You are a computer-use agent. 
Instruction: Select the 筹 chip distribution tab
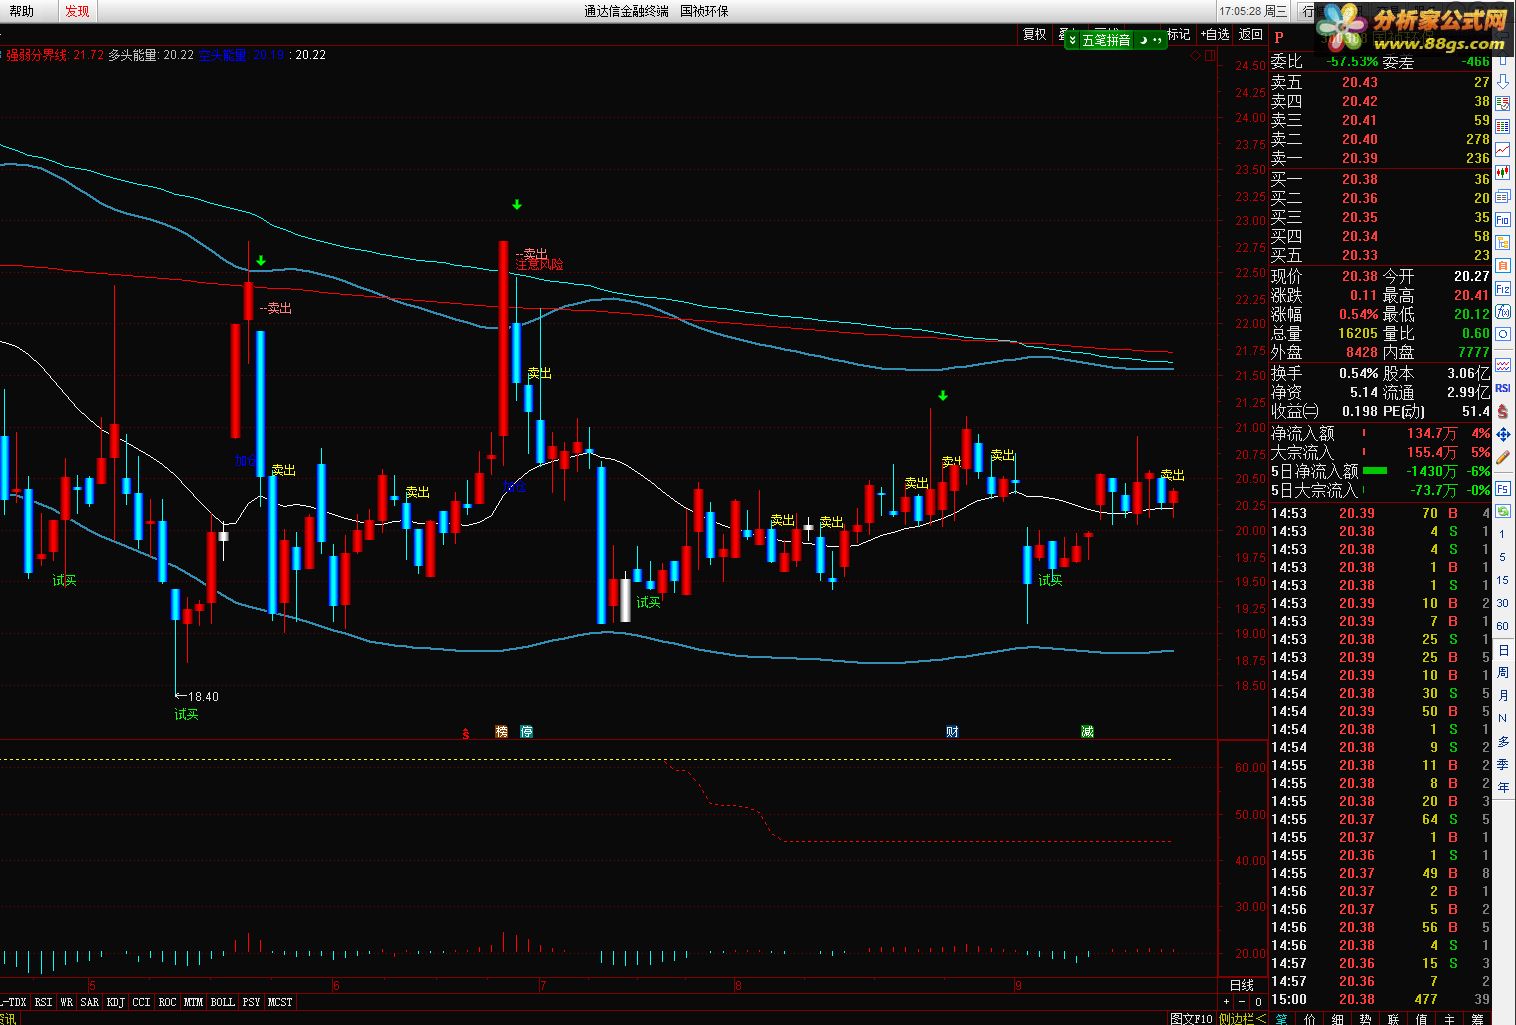point(1478,1019)
